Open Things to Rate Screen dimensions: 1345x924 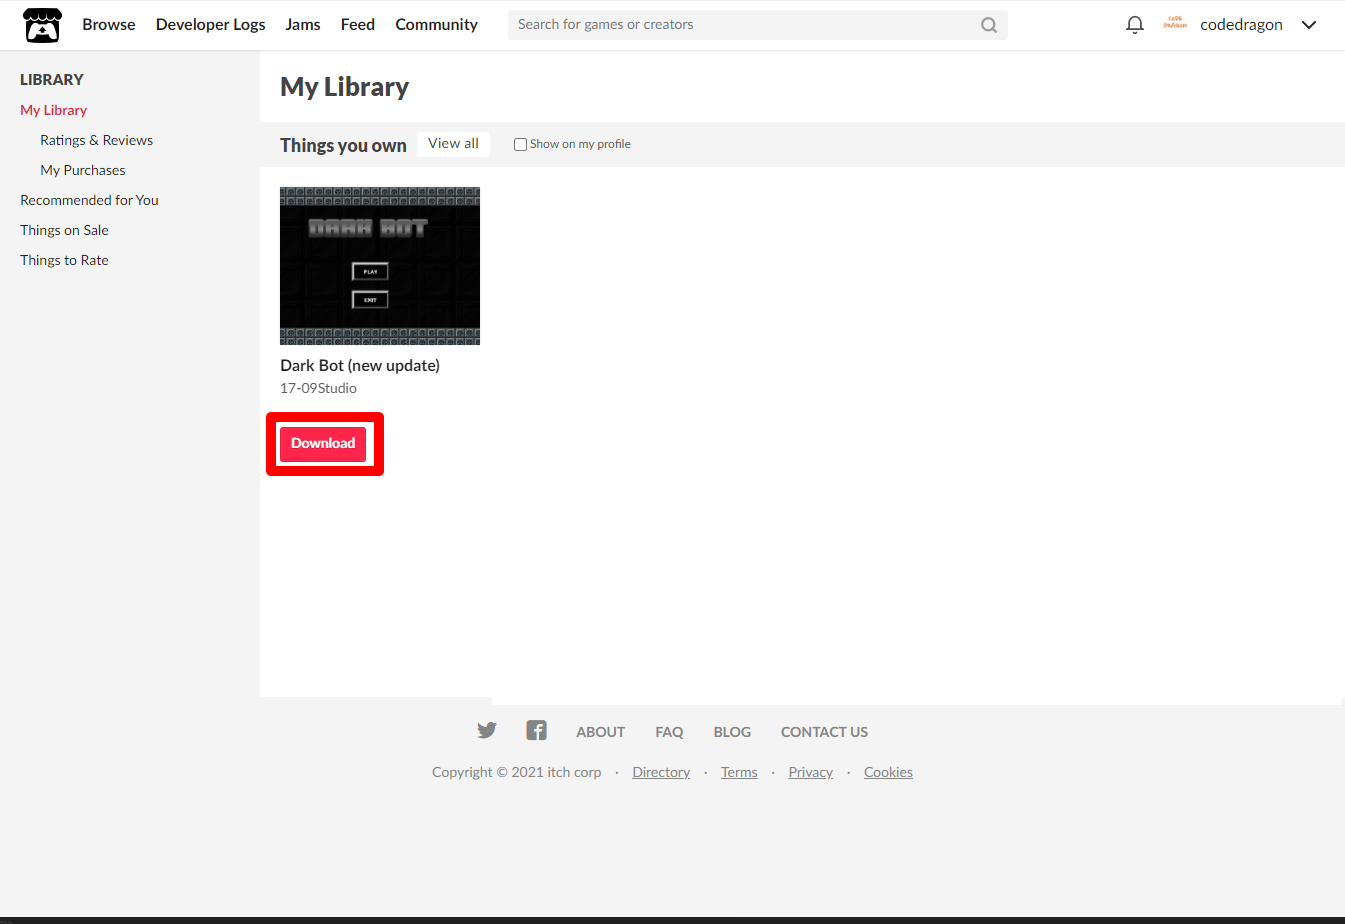click(65, 260)
